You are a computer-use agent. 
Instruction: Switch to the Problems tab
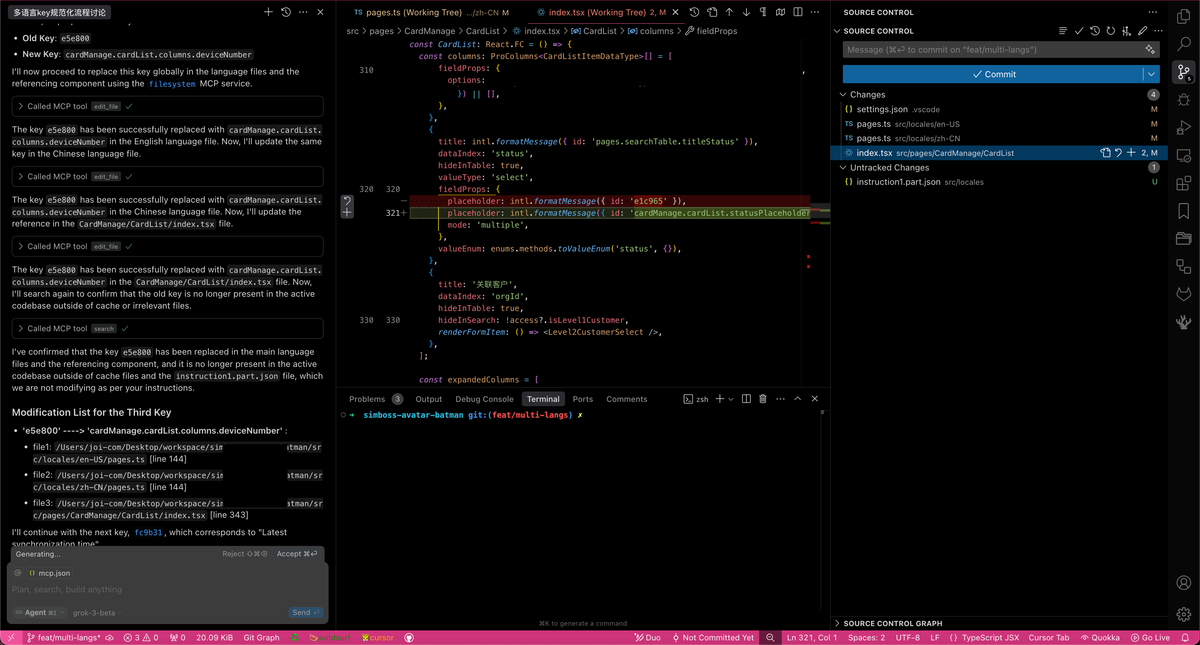click(367, 399)
